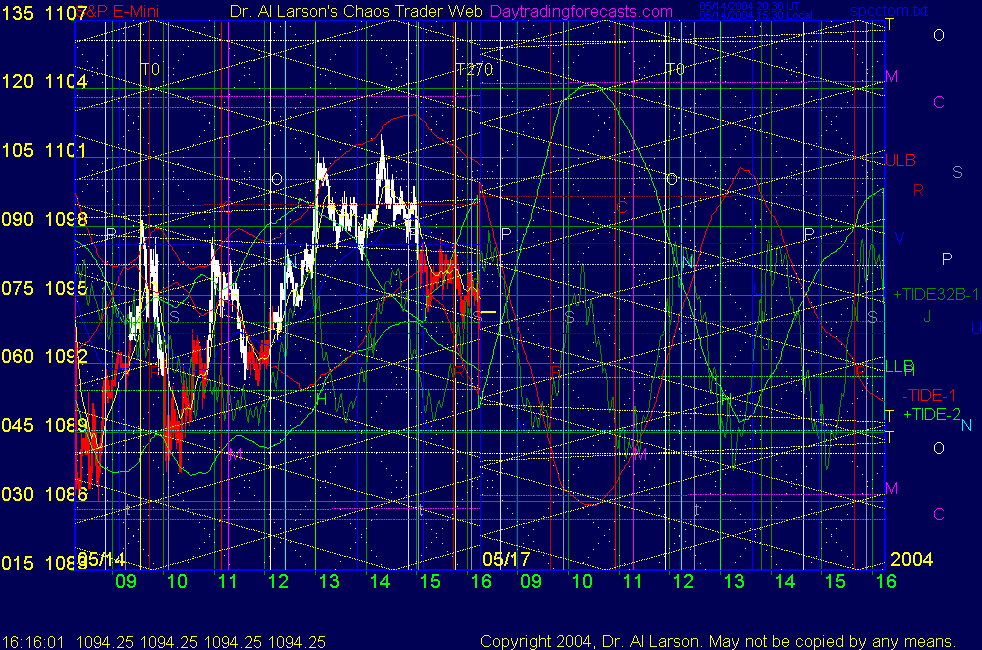The height and width of the screenshot is (650, 982).
Task: Click the "075 1095" price axis label
Action: tap(44, 288)
